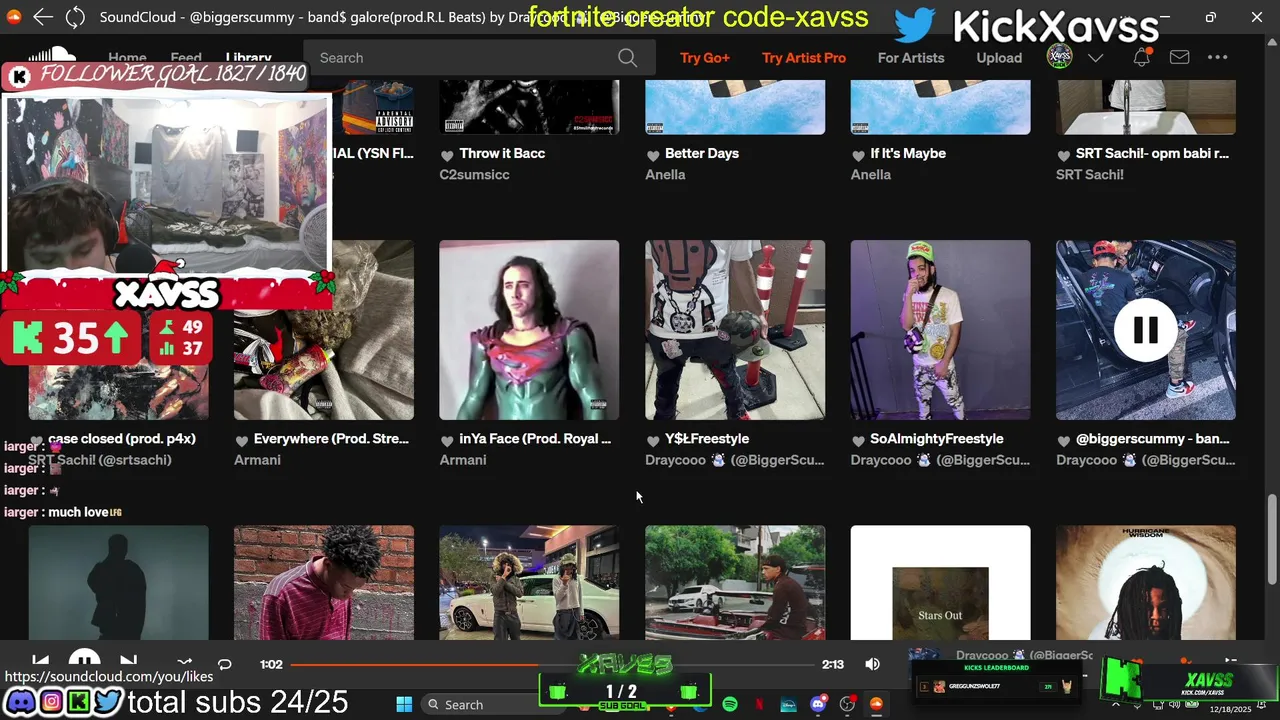
Task: Open the Windows Start menu
Action: coord(404,705)
